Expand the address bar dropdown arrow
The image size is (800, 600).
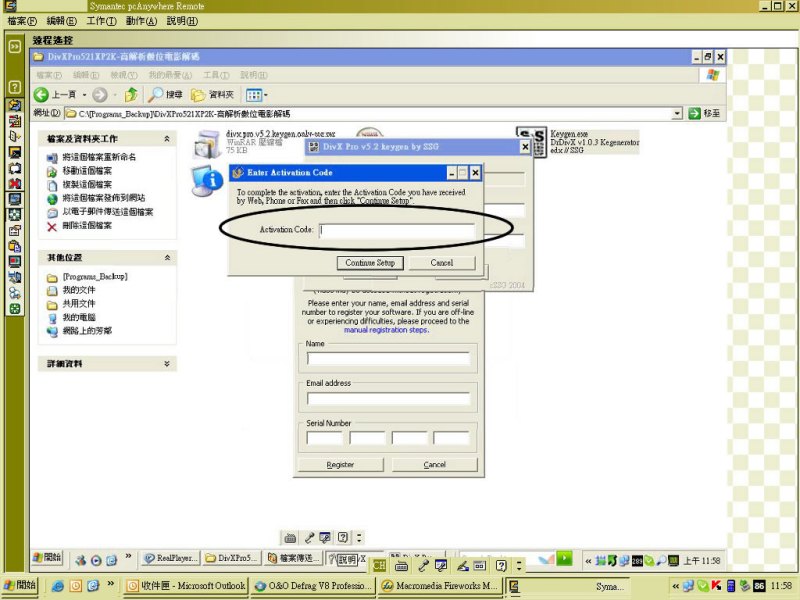tap(677, 113)
